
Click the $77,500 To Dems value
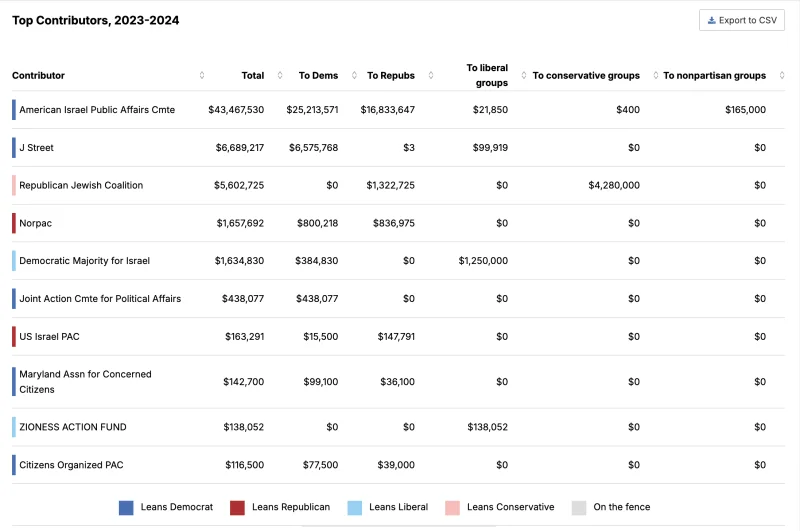[320, 465]
